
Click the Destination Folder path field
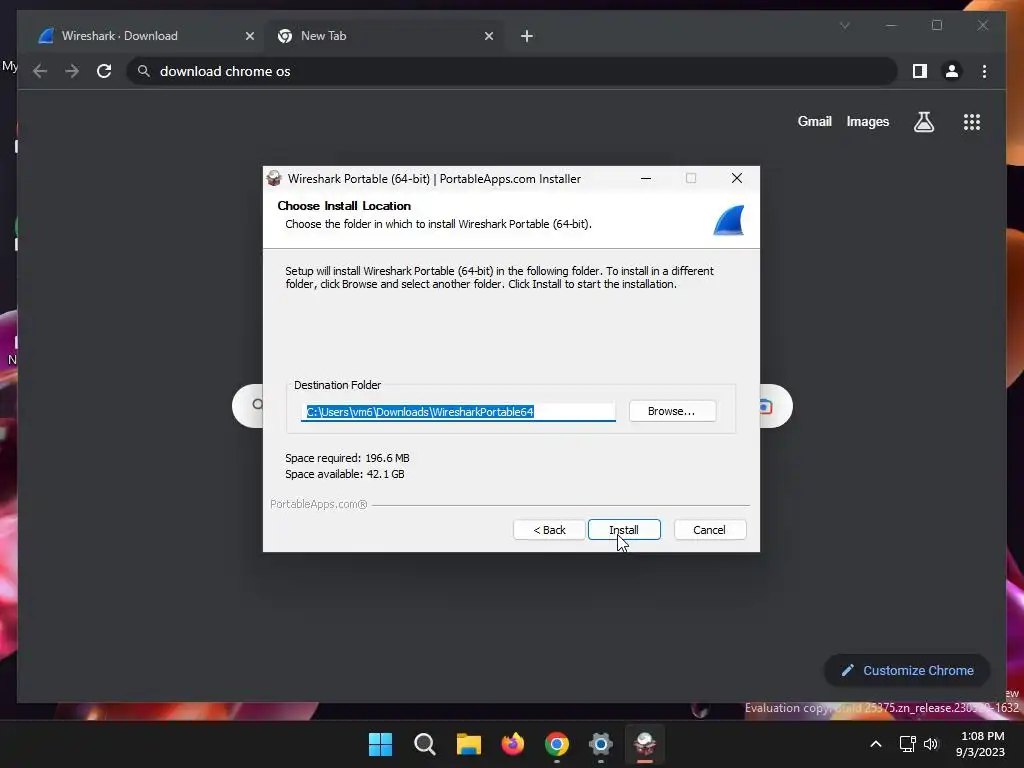(x=458, y=411)
